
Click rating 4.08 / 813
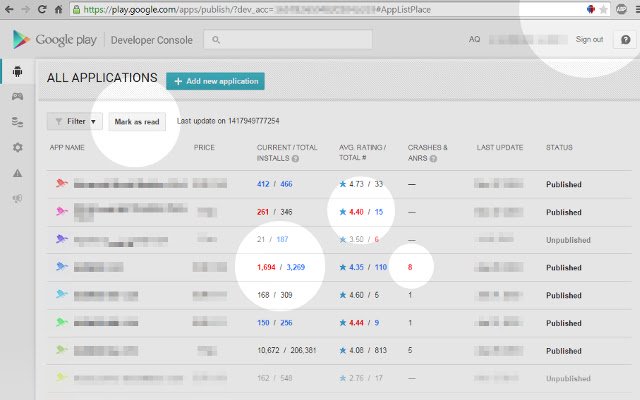tap(363, 350)
